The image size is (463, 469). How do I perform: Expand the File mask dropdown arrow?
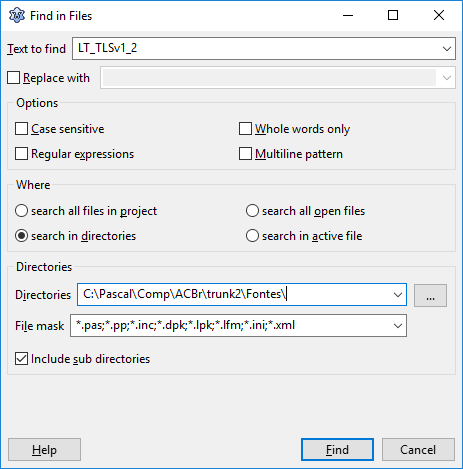(398, 325)
